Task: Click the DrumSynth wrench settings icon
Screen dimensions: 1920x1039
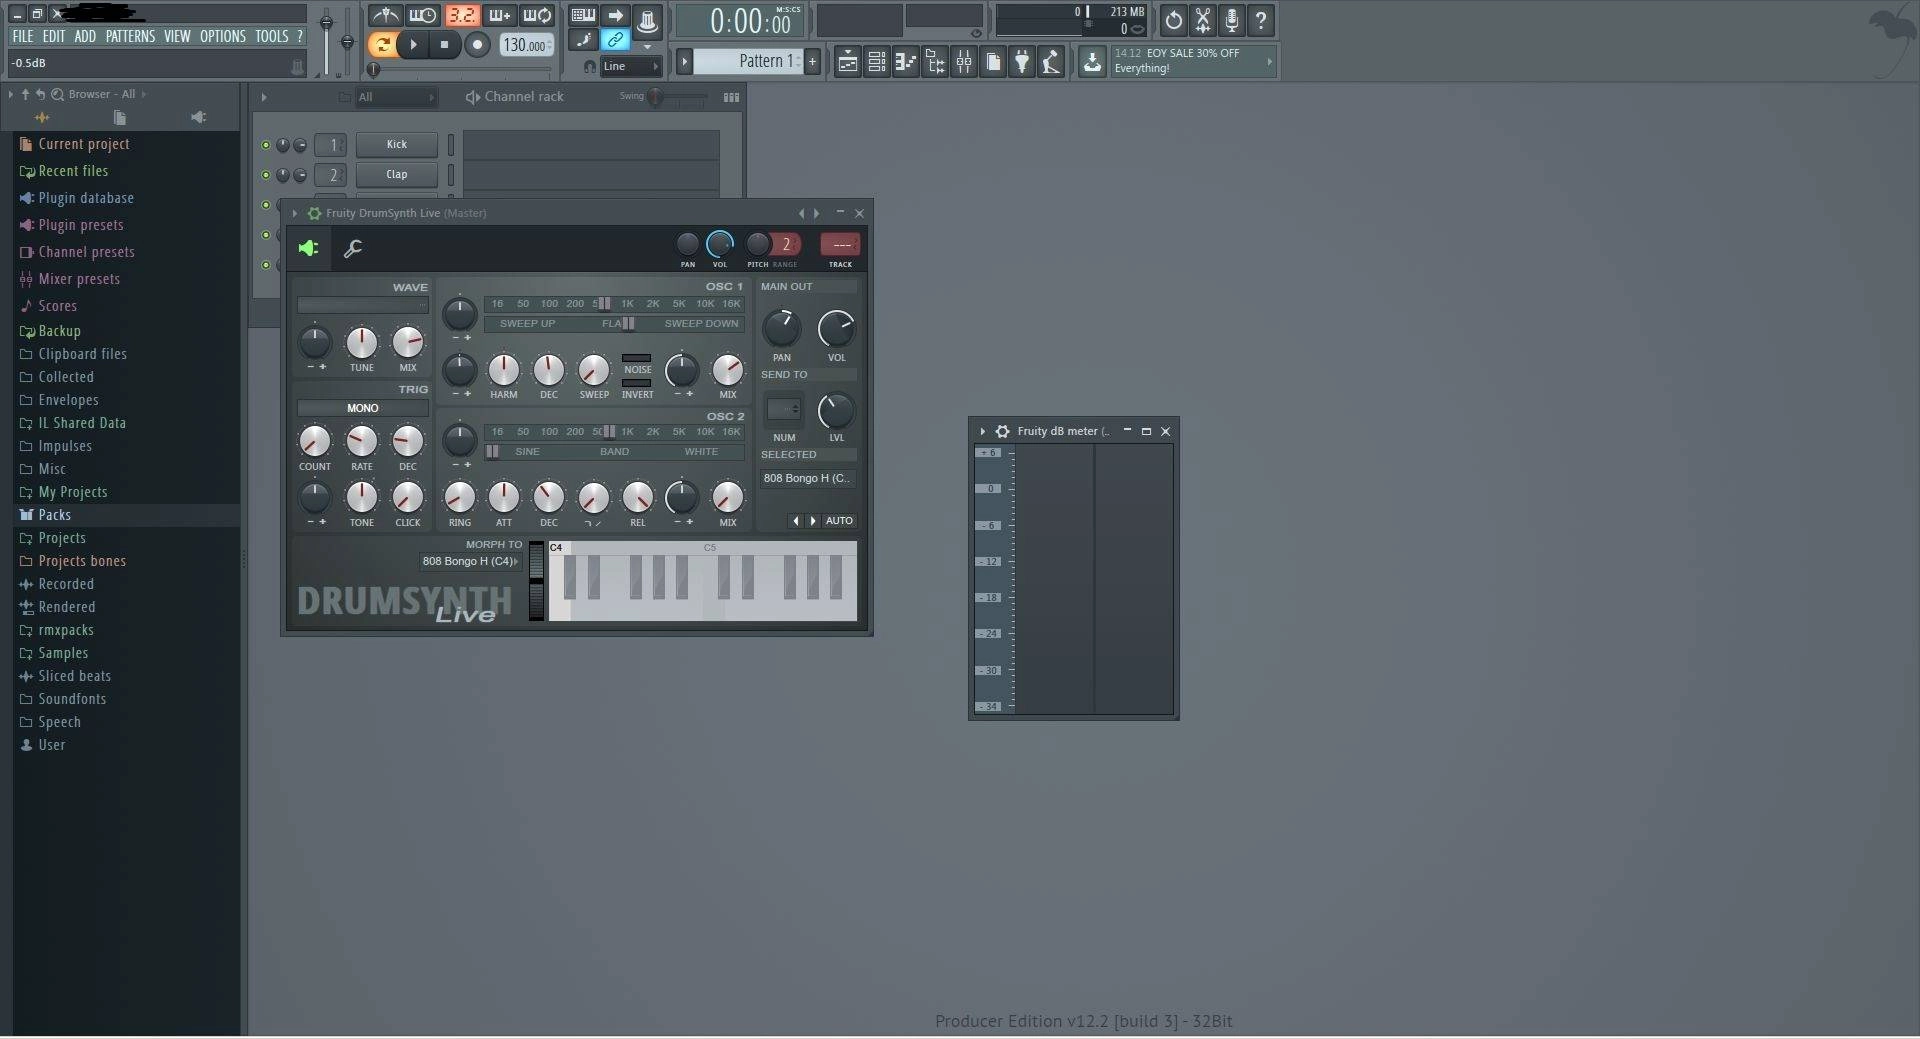Action: click(353, 249)
